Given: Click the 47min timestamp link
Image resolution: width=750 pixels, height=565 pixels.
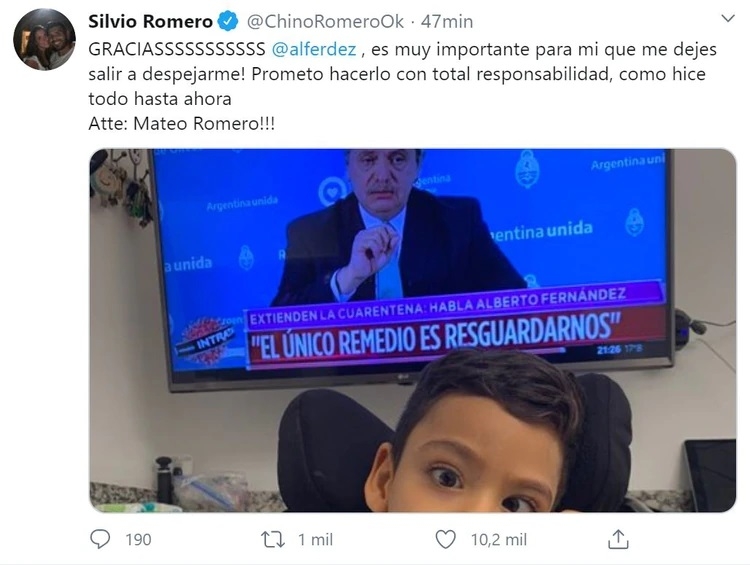Looking at the screenshot, I should coord(447,22).
